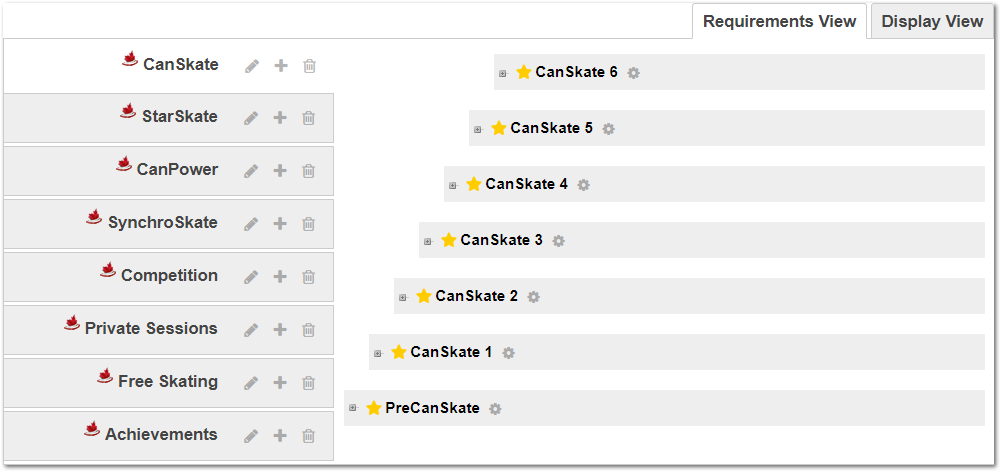This screenshot has width=1001, height=472.
Task: Open the gear settings for CanSkate 3
Action: click(559, 241)
